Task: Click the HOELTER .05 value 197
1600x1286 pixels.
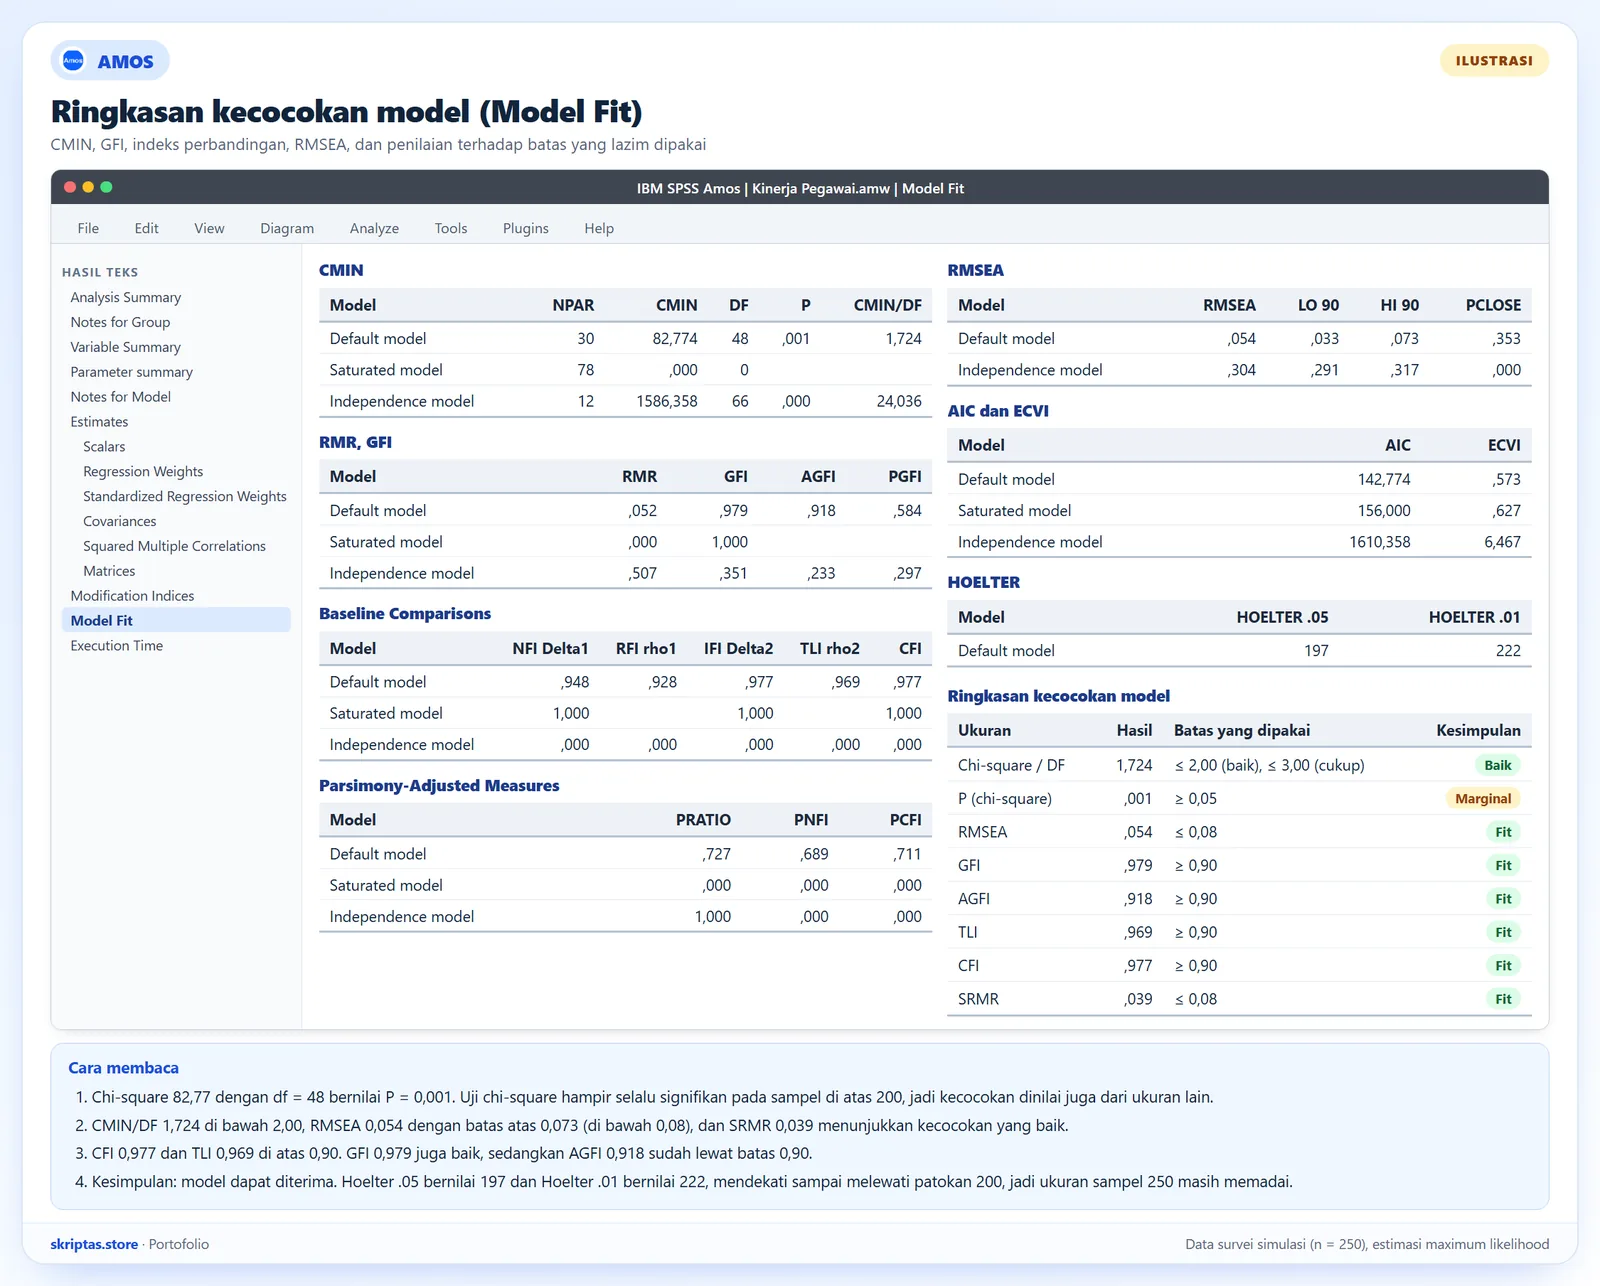Action: coord(1316,651)
